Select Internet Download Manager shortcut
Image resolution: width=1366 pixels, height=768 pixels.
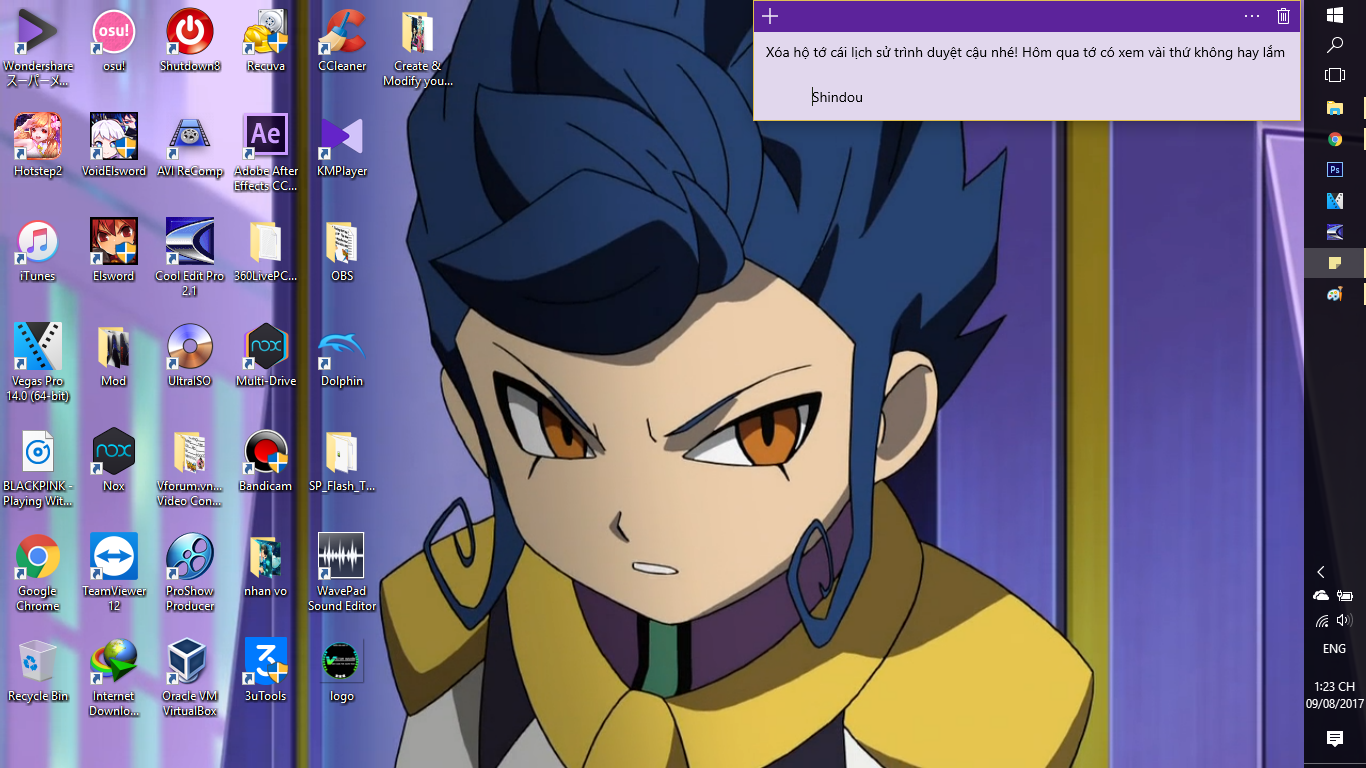pos(114,678)
